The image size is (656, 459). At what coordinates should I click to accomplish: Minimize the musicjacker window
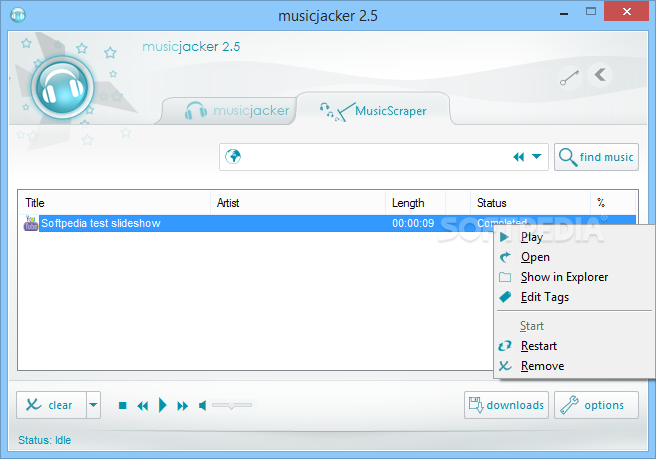[x=564, y=14]
